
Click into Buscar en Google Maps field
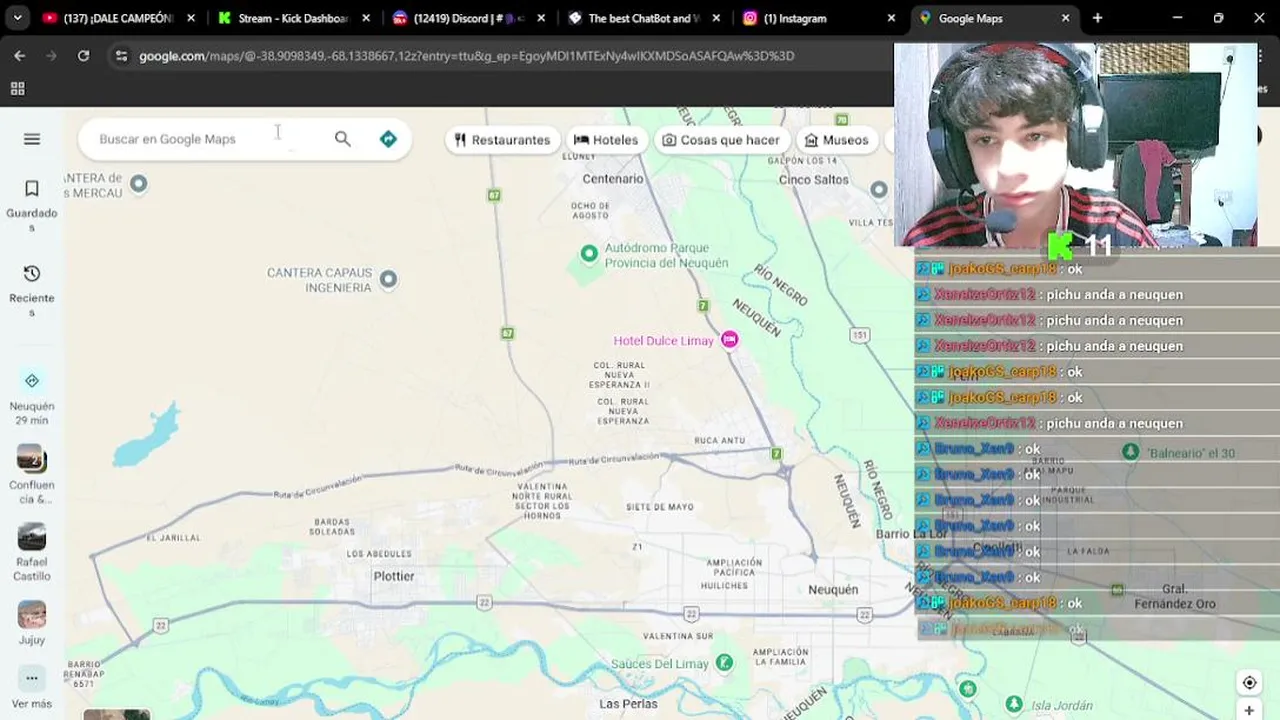205,139
